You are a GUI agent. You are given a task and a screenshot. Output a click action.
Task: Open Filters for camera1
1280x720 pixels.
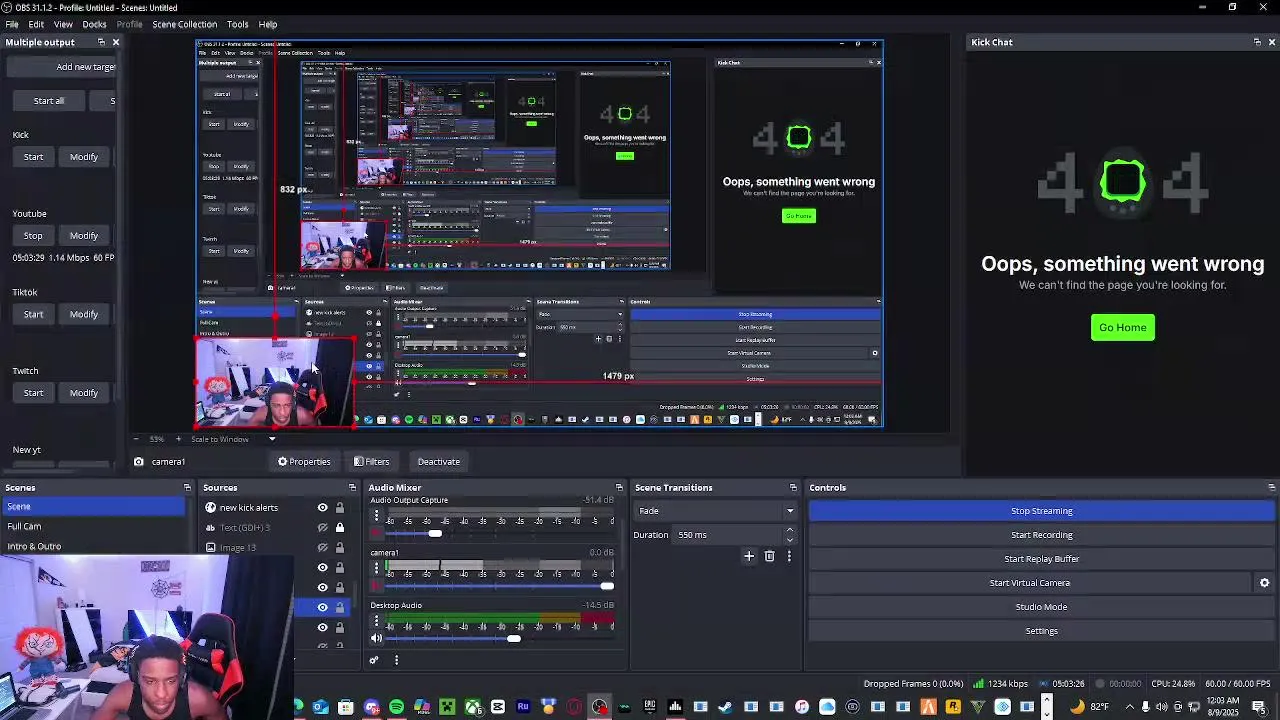[371, 462]
